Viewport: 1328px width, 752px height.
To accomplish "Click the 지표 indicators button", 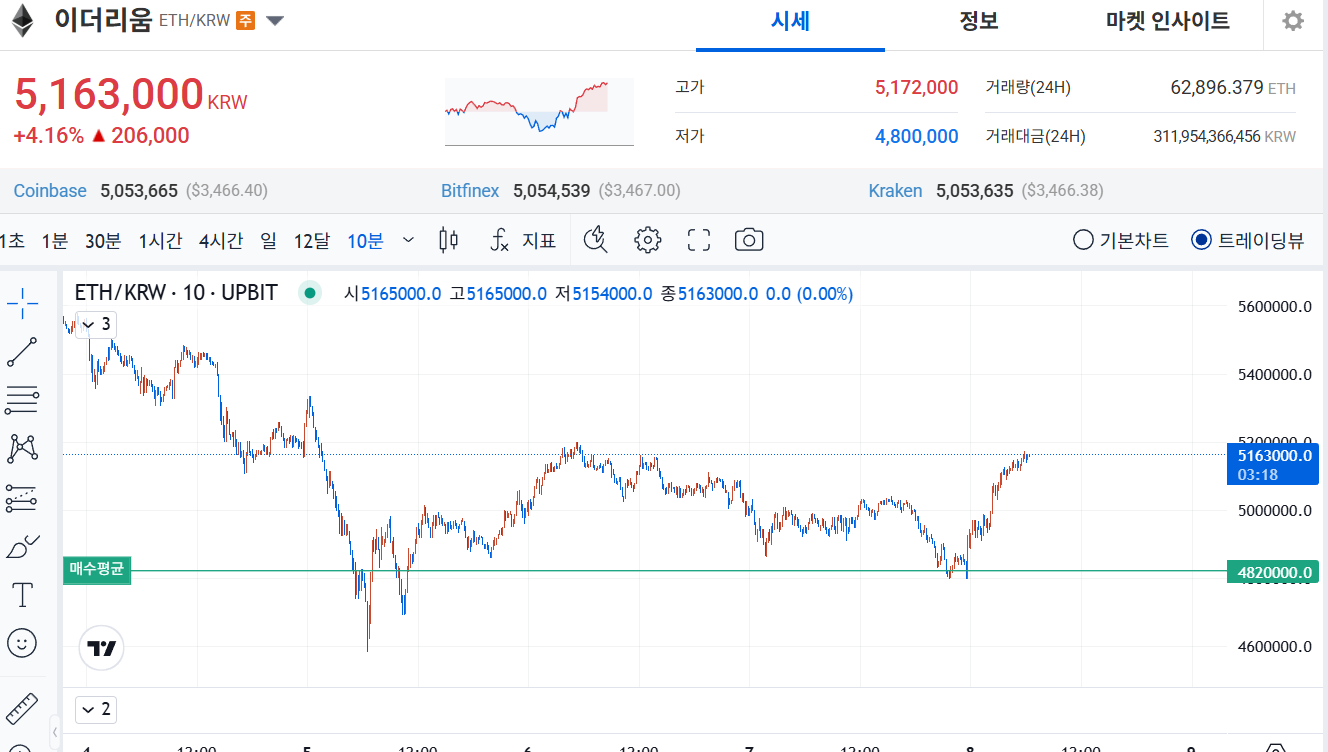I will click(x=523, y=240).
